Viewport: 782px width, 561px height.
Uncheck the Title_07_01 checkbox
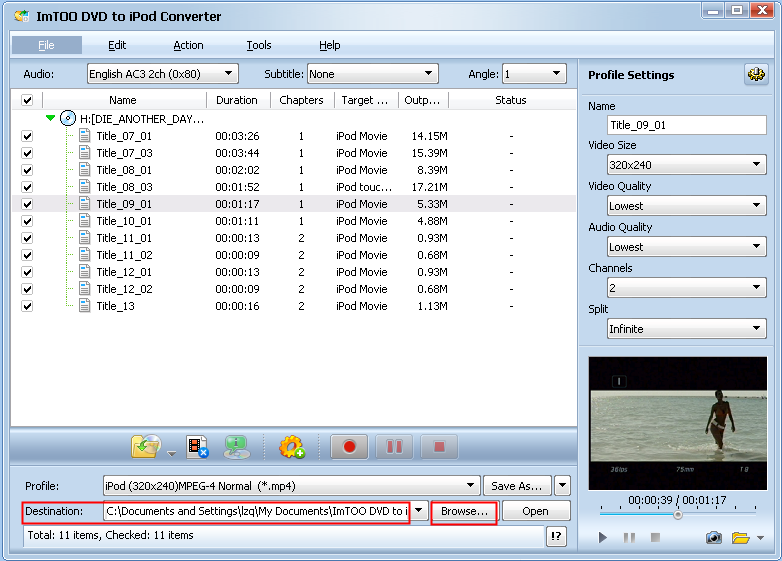pos(27,136)
